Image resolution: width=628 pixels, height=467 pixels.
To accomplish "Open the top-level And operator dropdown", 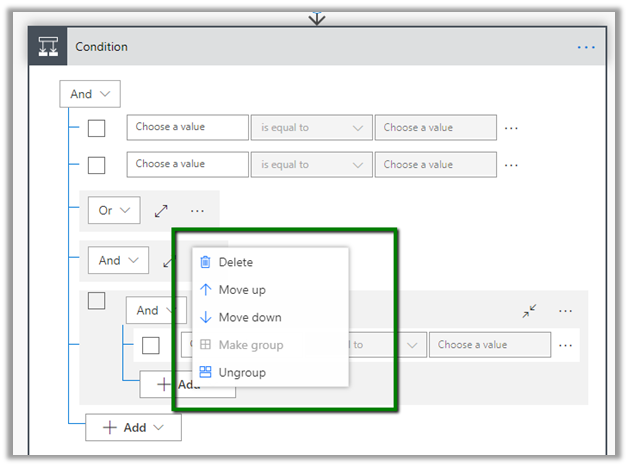I will tap(89, 94).
